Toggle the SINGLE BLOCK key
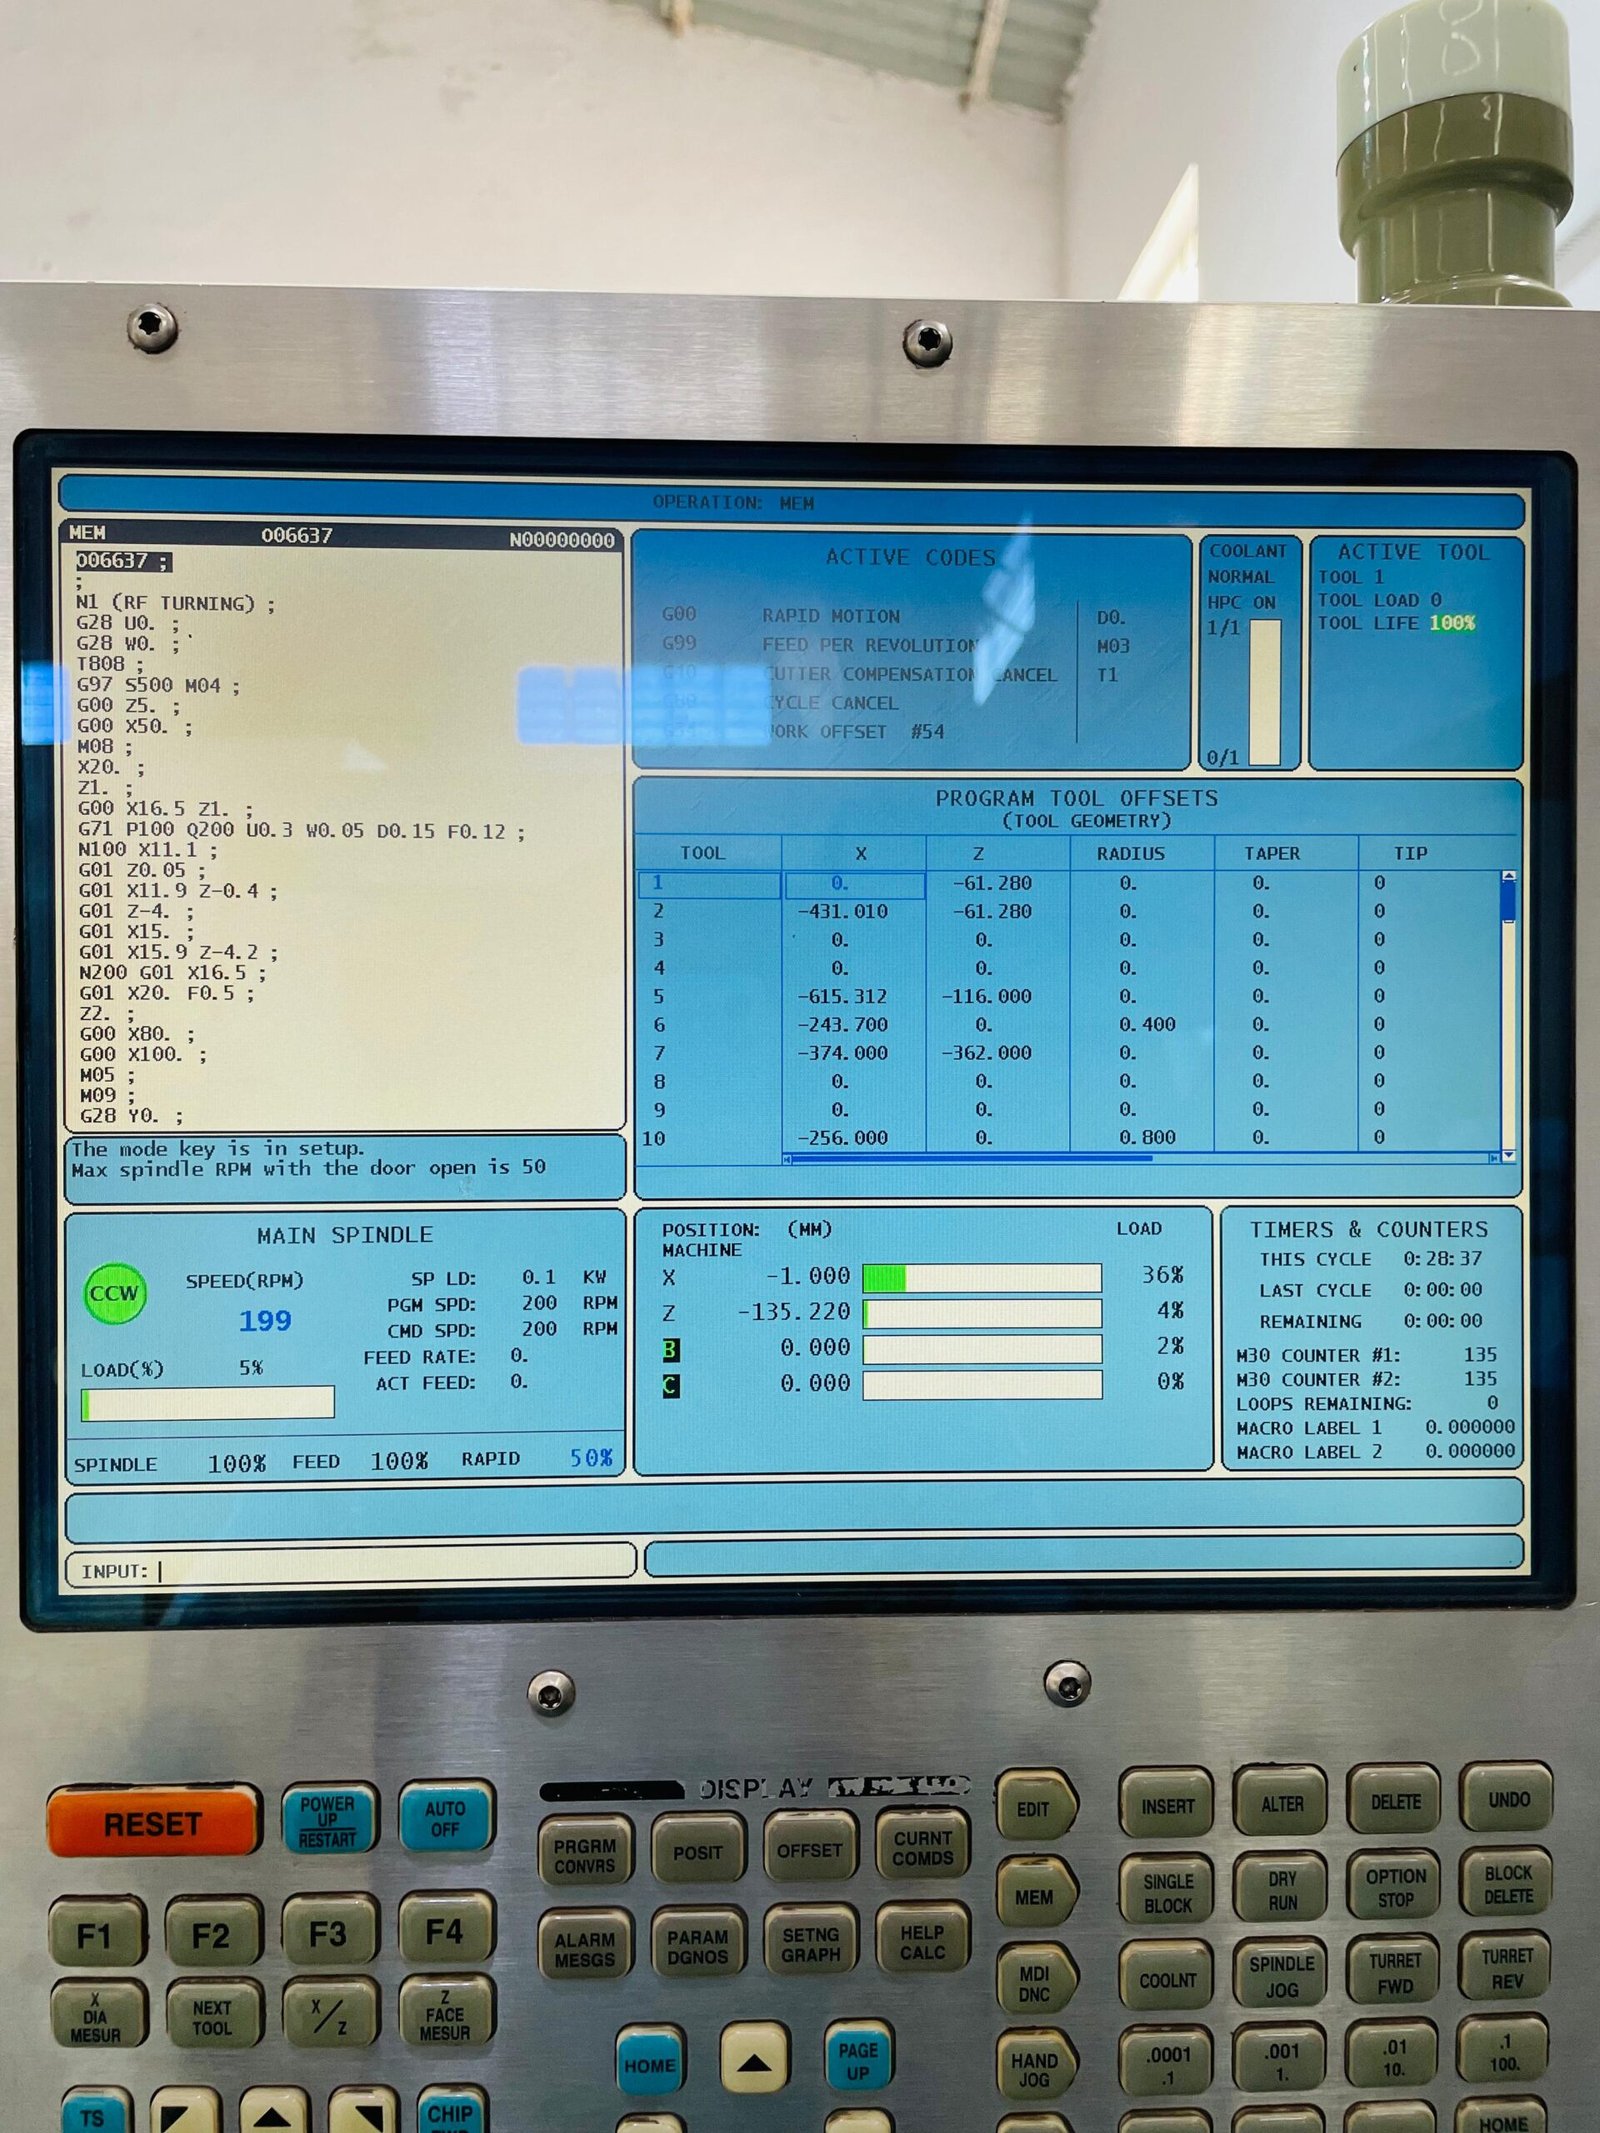 click(x=1167, y=1893)
